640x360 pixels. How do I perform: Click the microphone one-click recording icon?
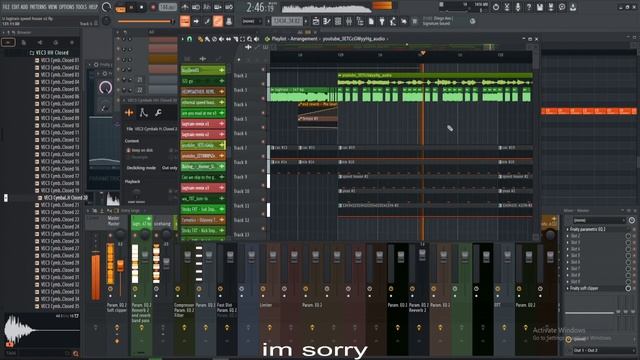tap(518, 7)
